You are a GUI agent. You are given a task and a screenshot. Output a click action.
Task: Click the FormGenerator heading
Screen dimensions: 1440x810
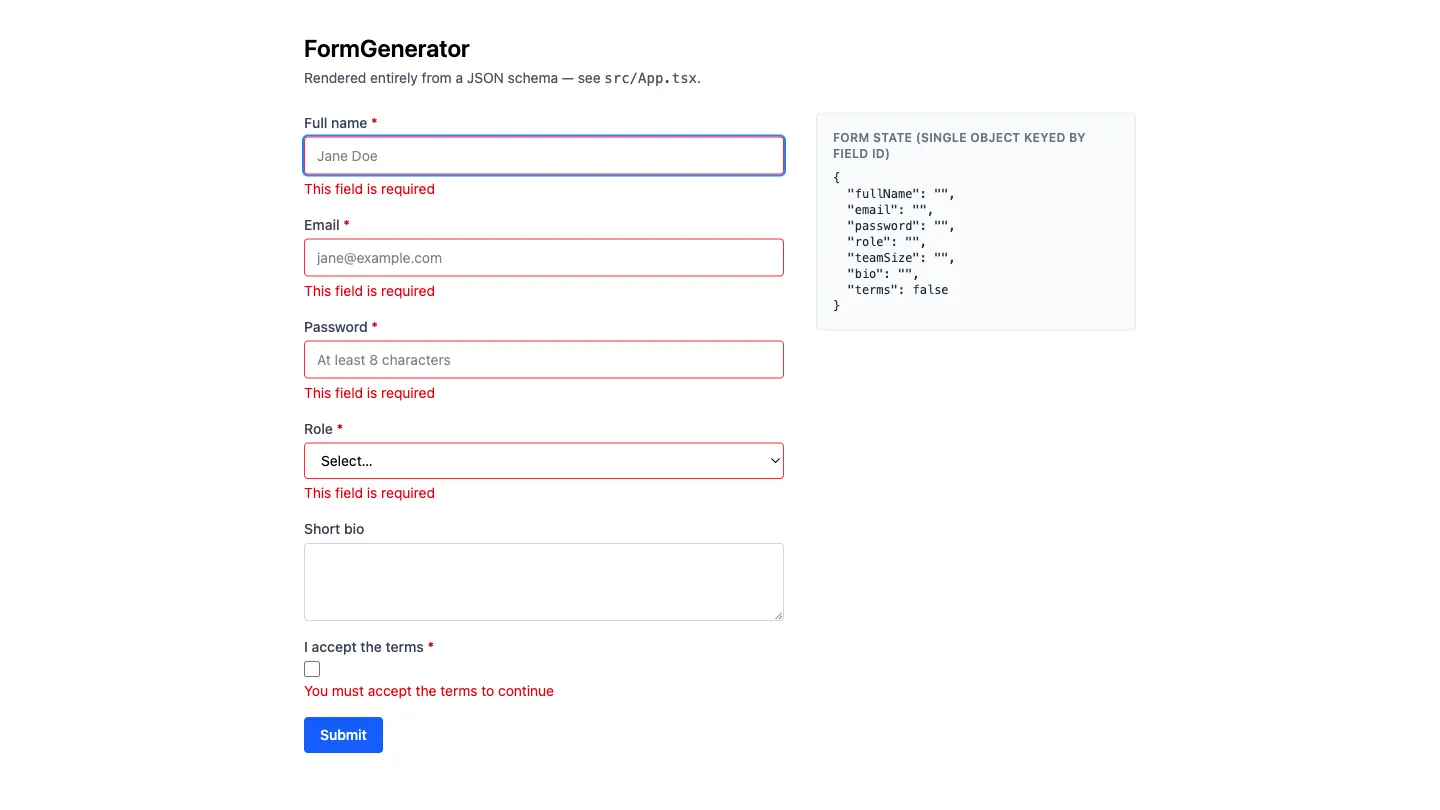[x=387, y=48]
